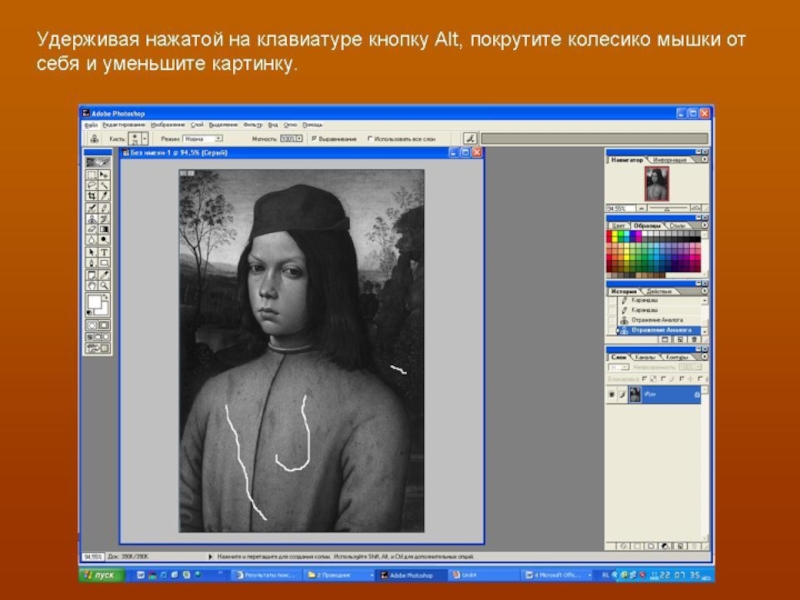This screenshot has width=800, height=600.
Task: Toggle lock position checkbox in Layers
Action: 682,379
